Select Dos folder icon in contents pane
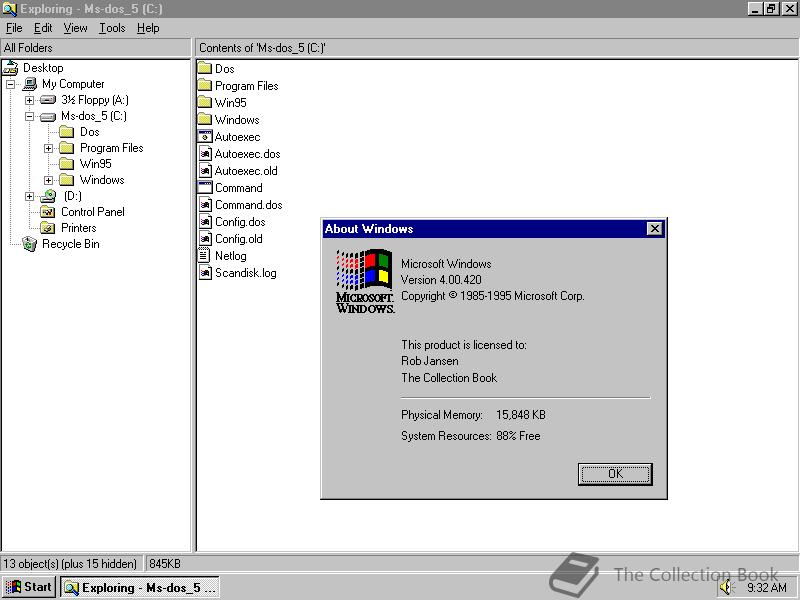 205,68
